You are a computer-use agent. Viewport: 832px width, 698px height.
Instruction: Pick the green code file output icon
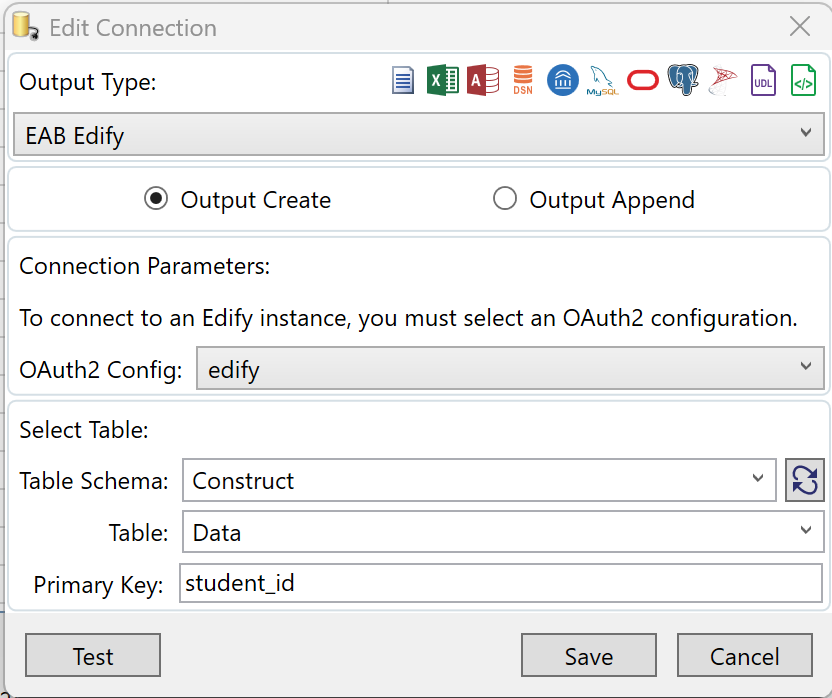tap(803, 80)
